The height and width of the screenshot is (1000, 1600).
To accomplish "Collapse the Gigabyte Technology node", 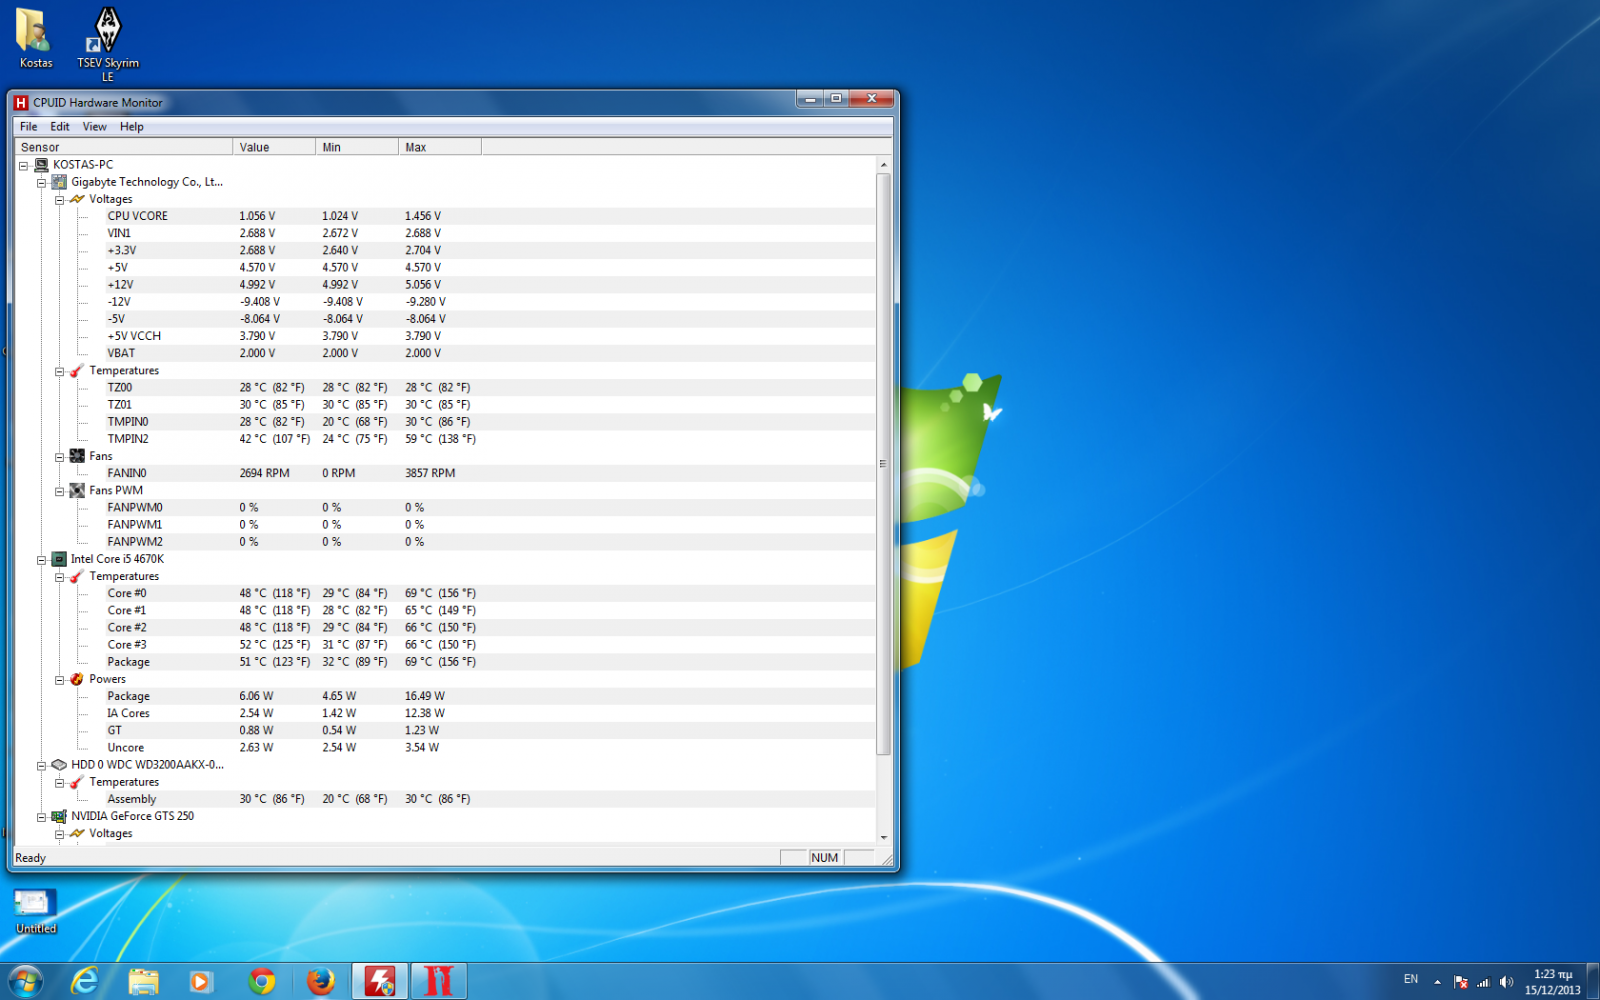I will tap(41, 183).
